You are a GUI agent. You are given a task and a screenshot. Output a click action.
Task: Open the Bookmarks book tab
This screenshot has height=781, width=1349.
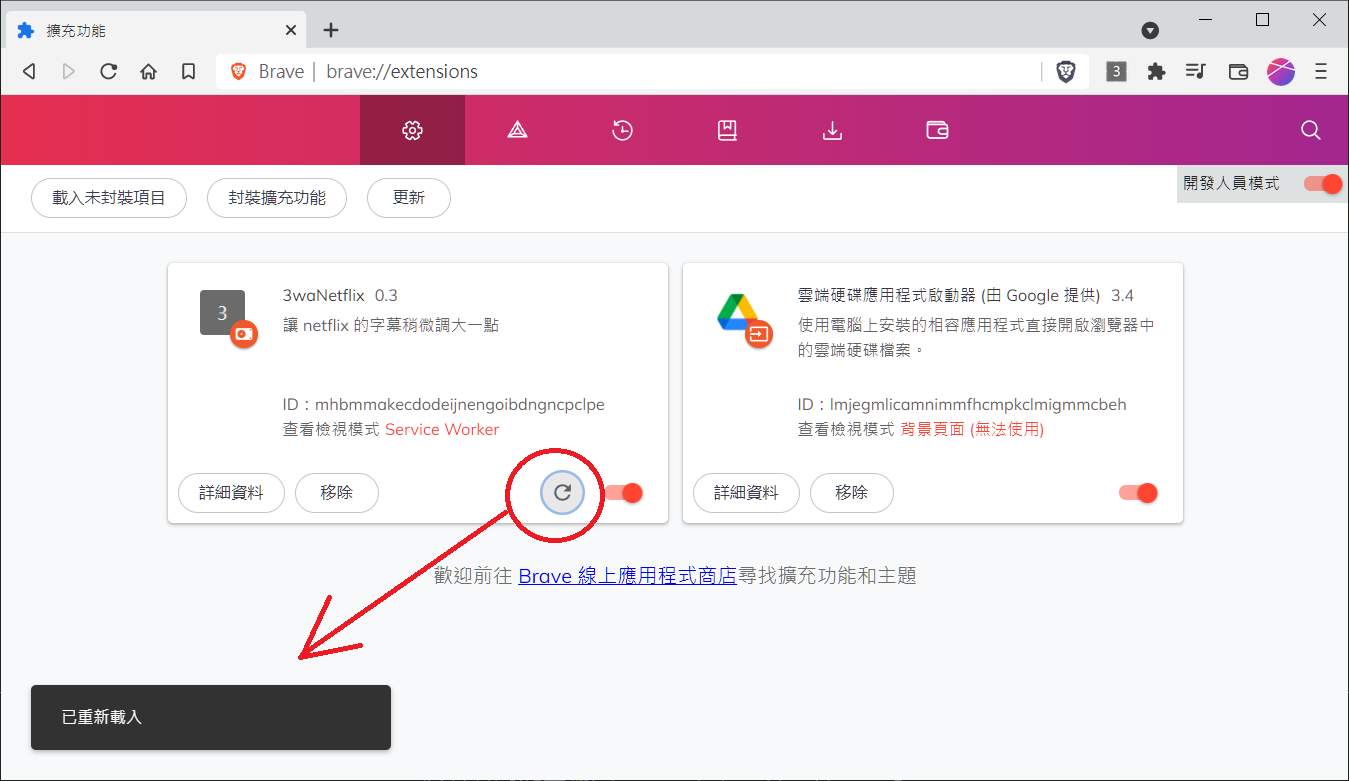point(727,130)
